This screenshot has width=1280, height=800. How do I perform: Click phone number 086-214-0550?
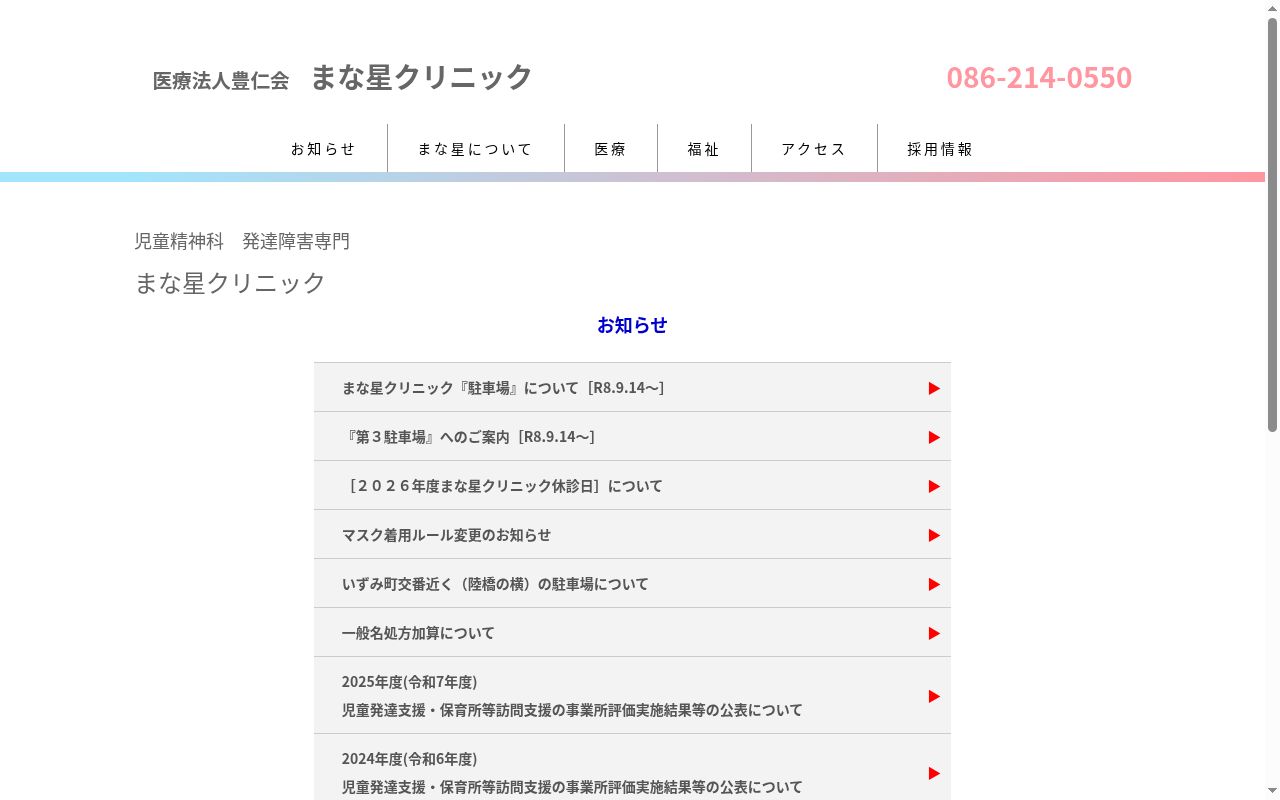tap(1039, 77)
